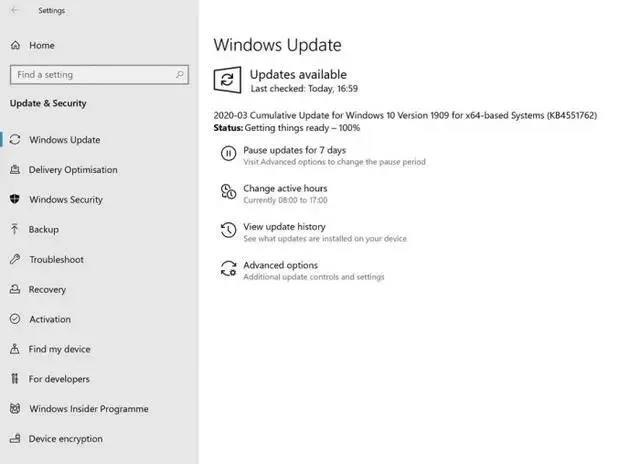Open Device encryption settings
The height and width of the screenshot is (464, 640).
65,439
